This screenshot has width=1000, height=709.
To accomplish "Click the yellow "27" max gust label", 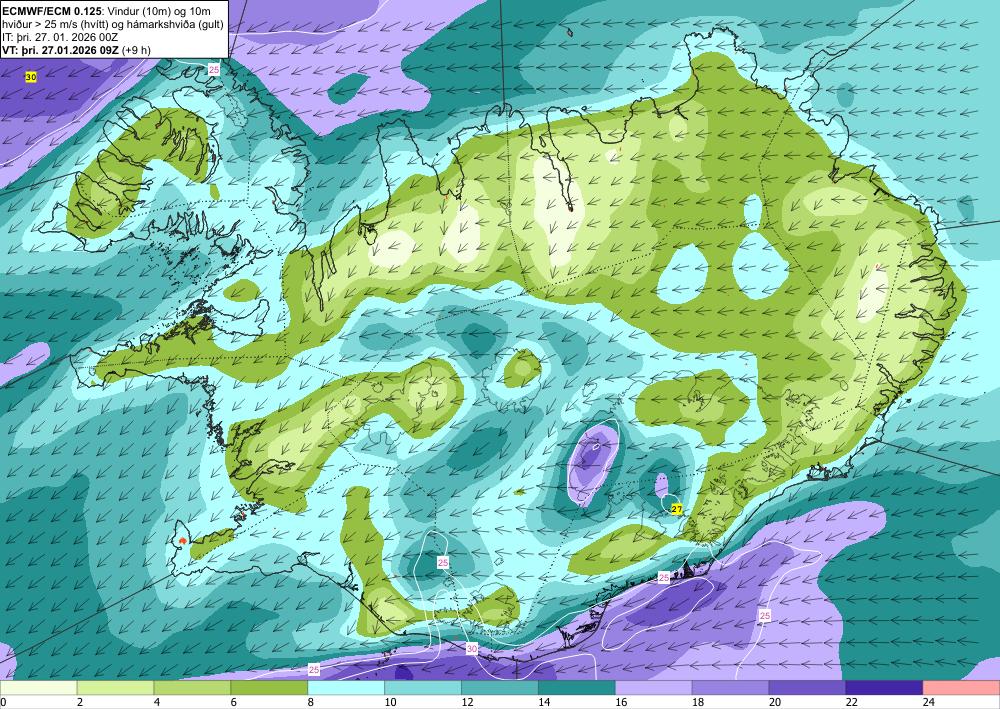I will click(x=677, y=509).
